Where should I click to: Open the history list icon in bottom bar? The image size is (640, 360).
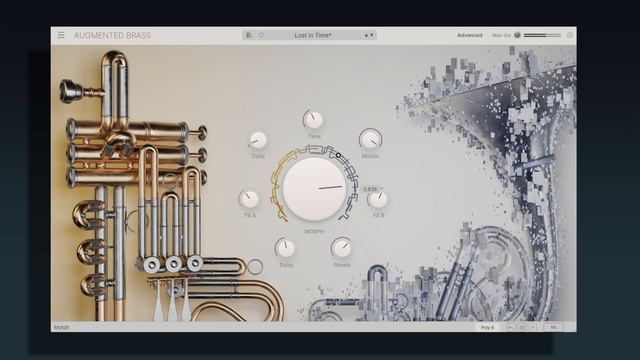522,327
